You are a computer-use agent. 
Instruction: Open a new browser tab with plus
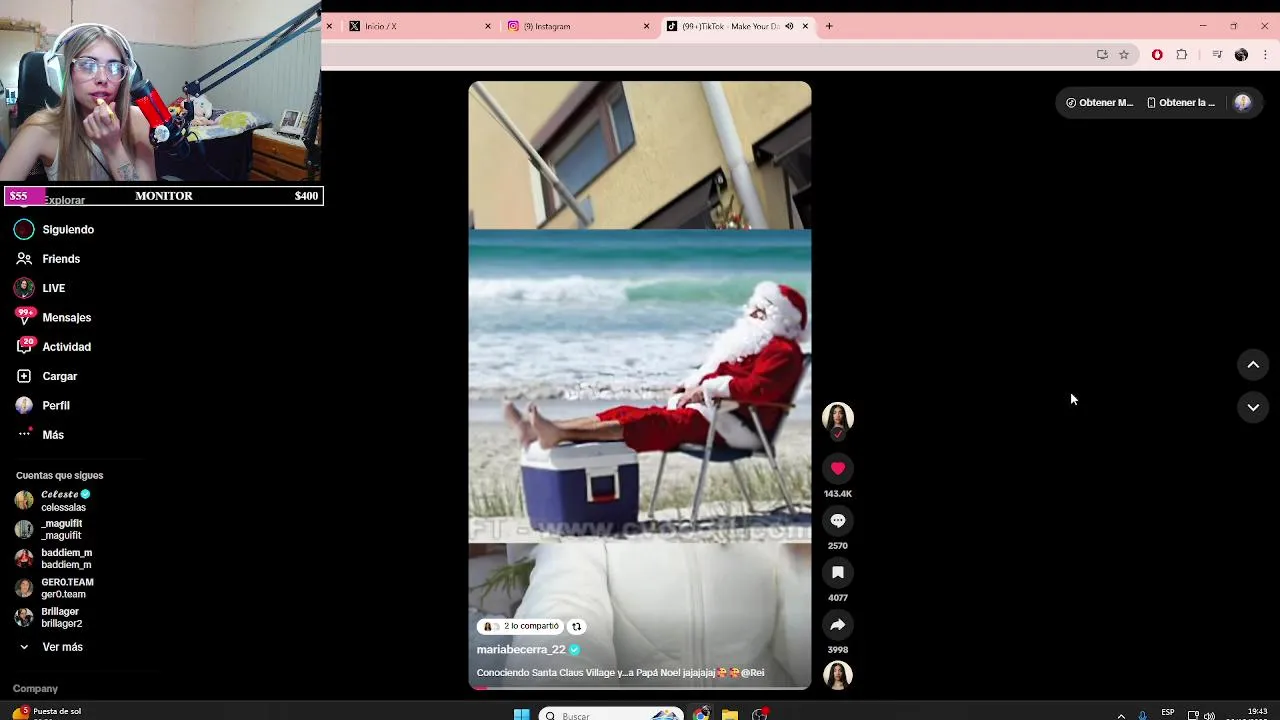[829, 26]
